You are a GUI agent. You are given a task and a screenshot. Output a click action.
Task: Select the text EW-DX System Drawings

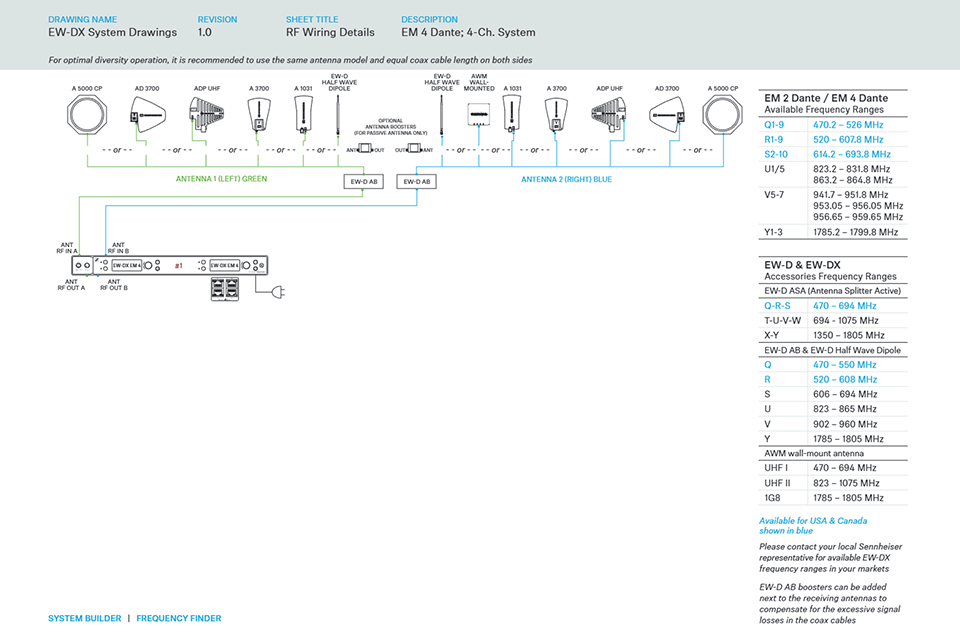click(x=113, y=32)
